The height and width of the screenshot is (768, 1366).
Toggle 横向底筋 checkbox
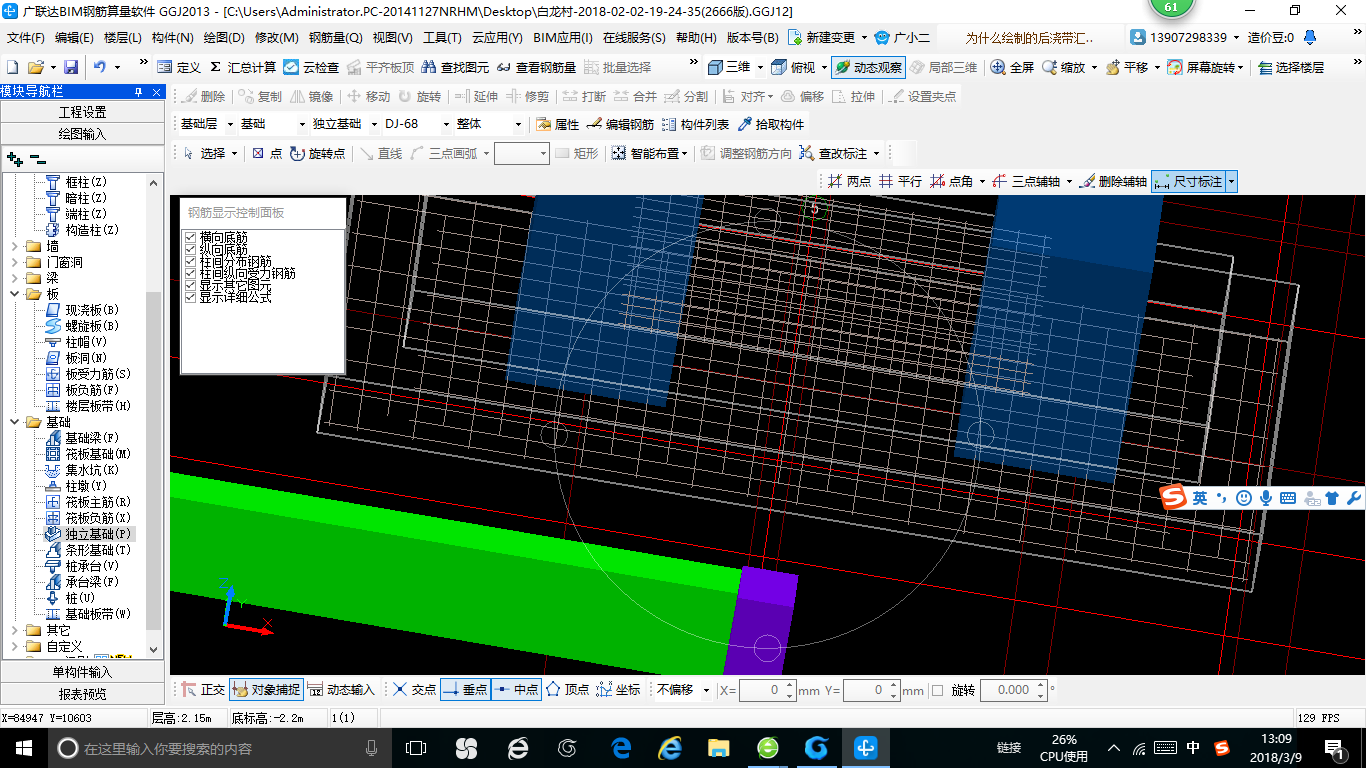190,237
